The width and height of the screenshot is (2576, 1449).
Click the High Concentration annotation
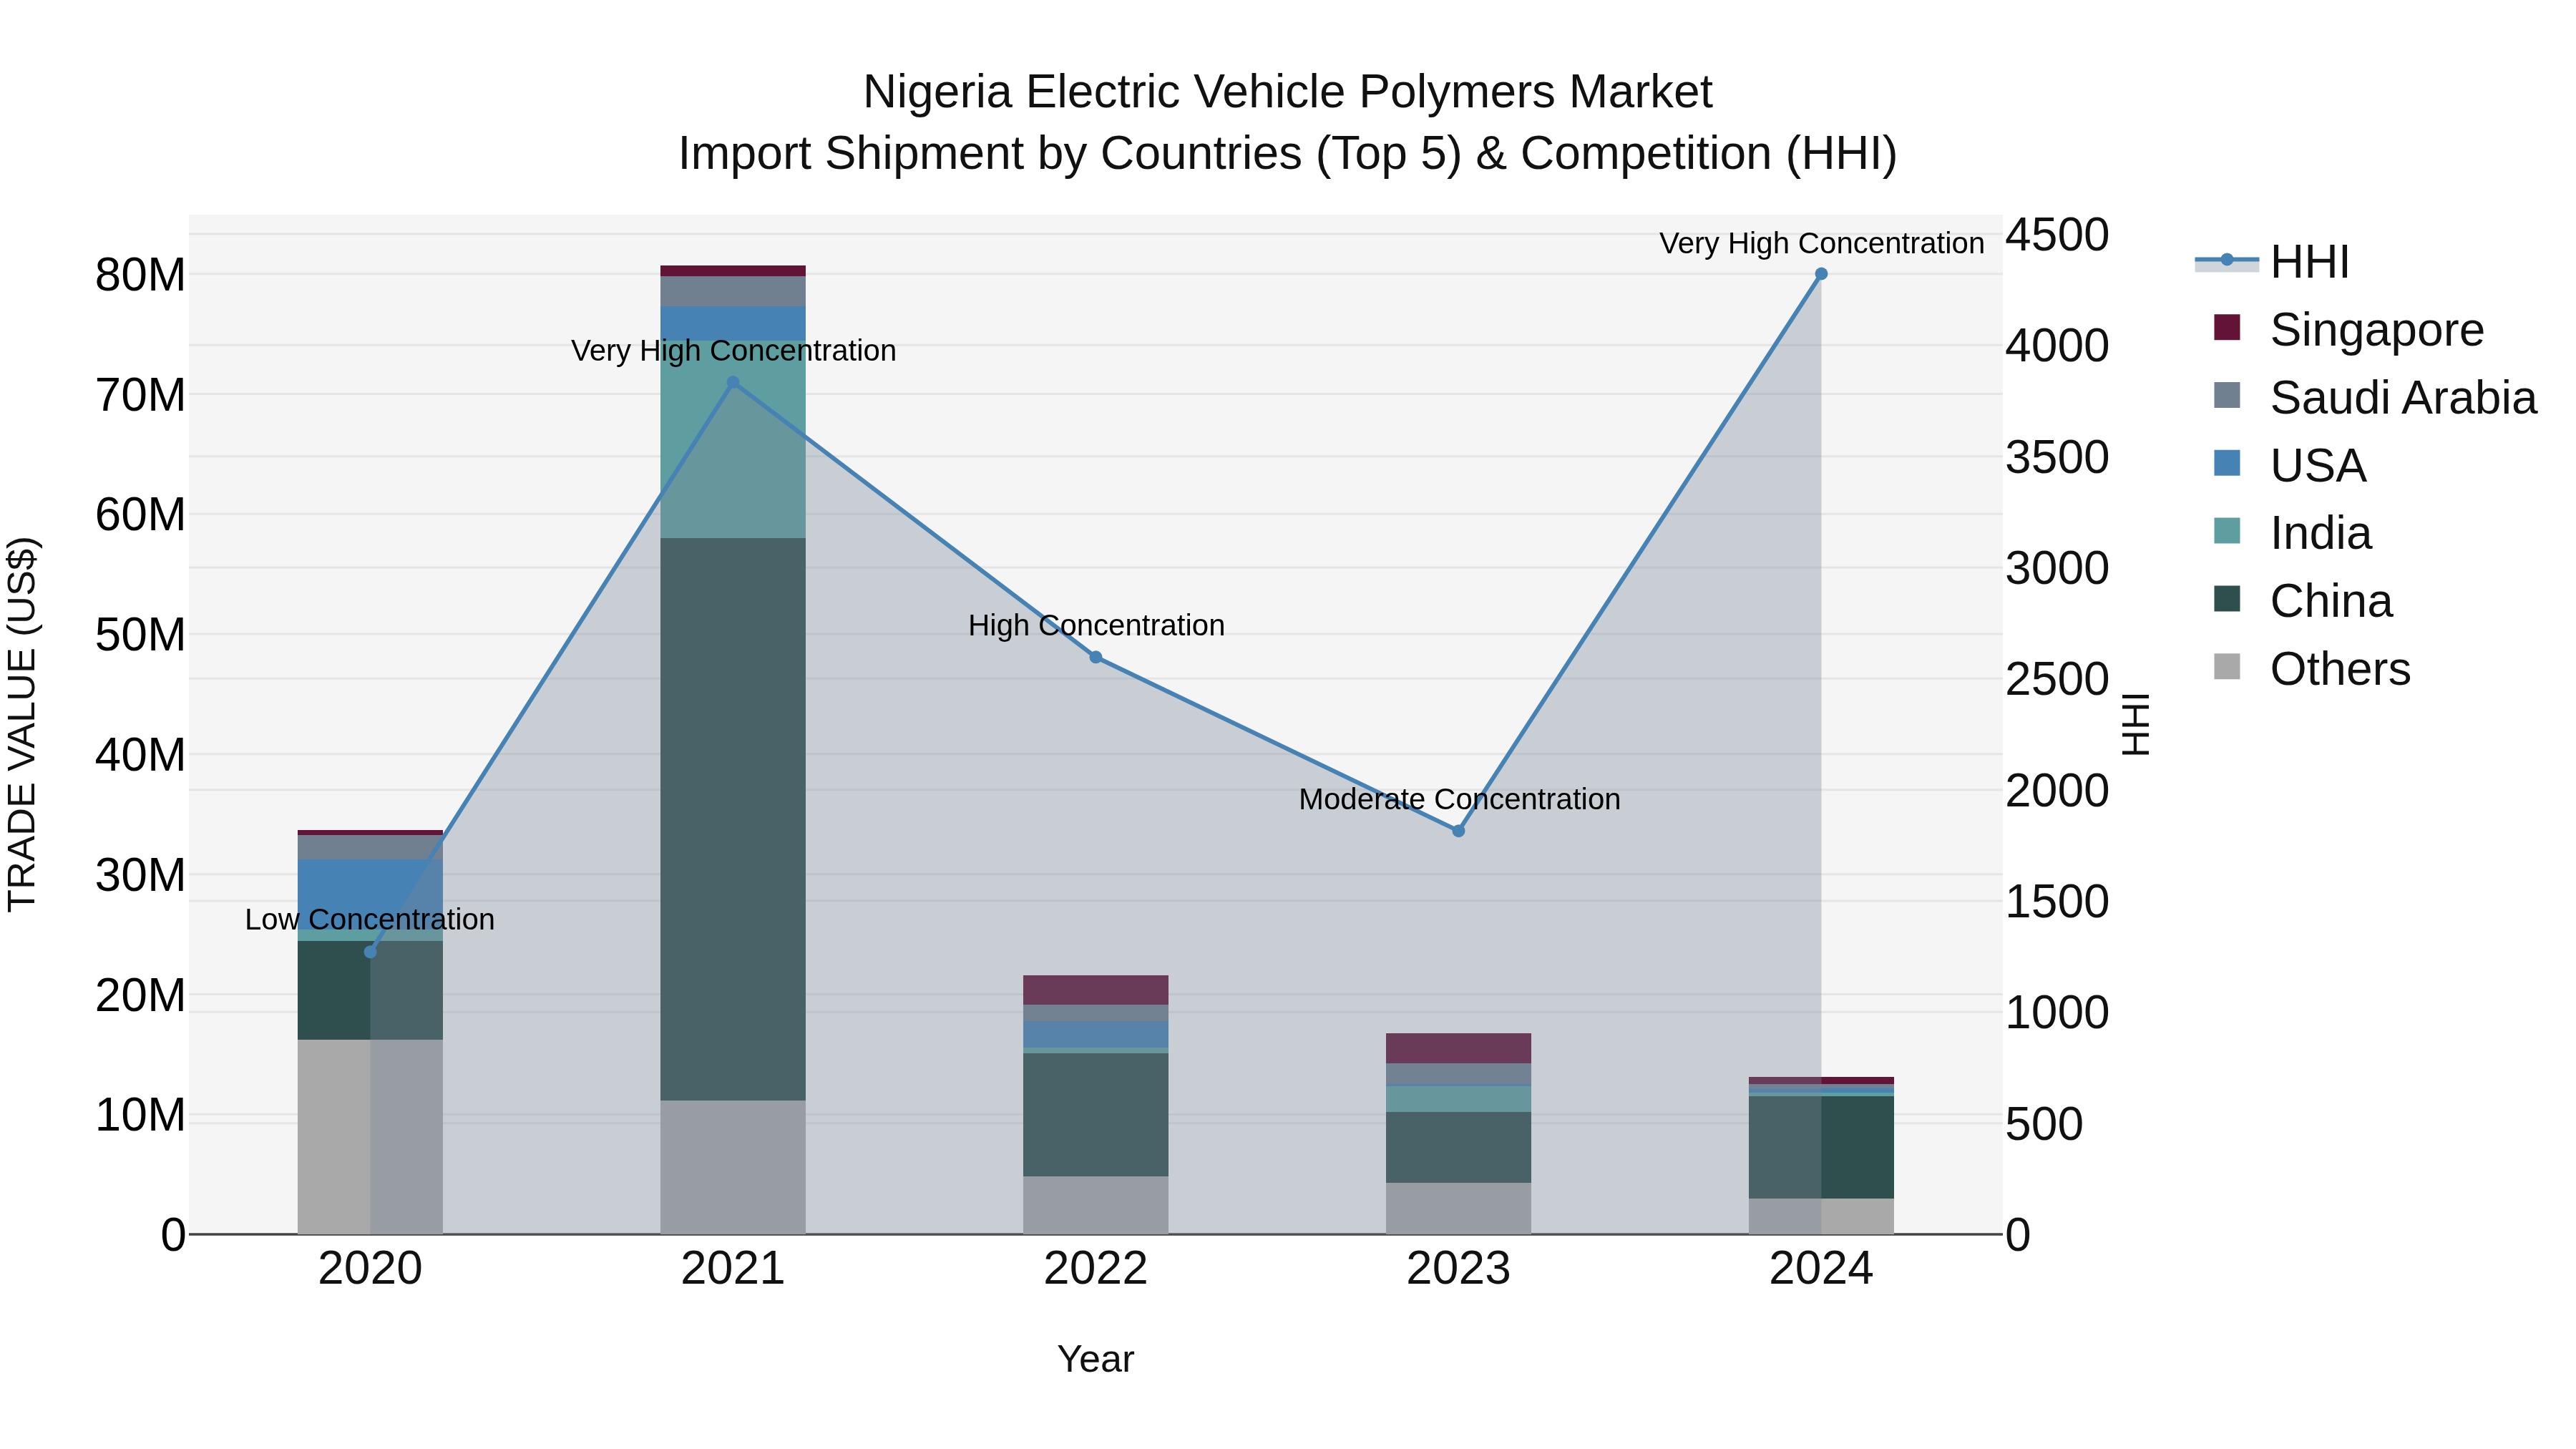(1096, 626)
